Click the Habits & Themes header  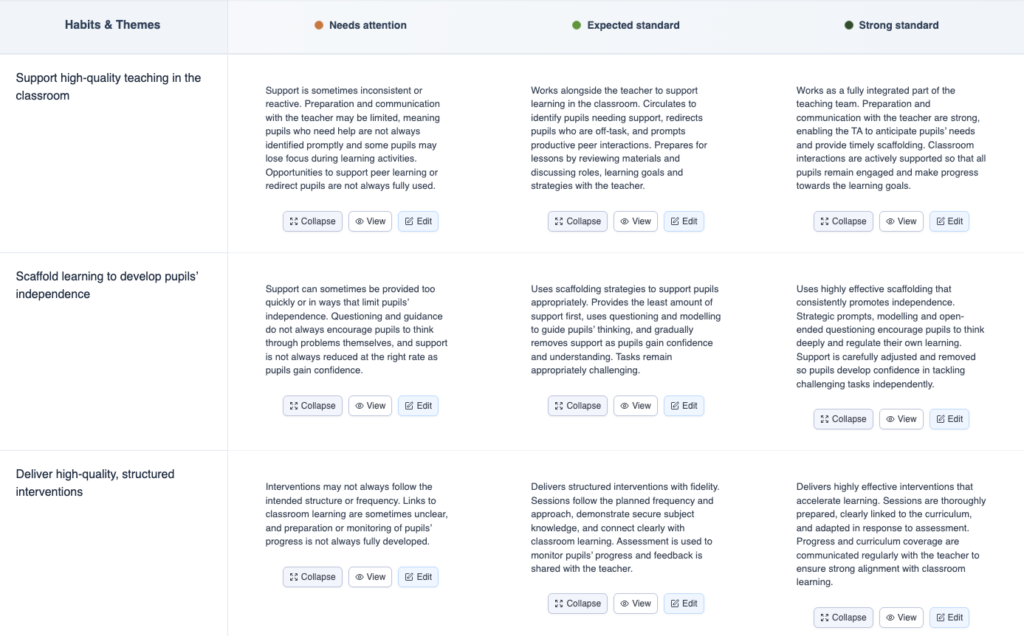point(112,25)
